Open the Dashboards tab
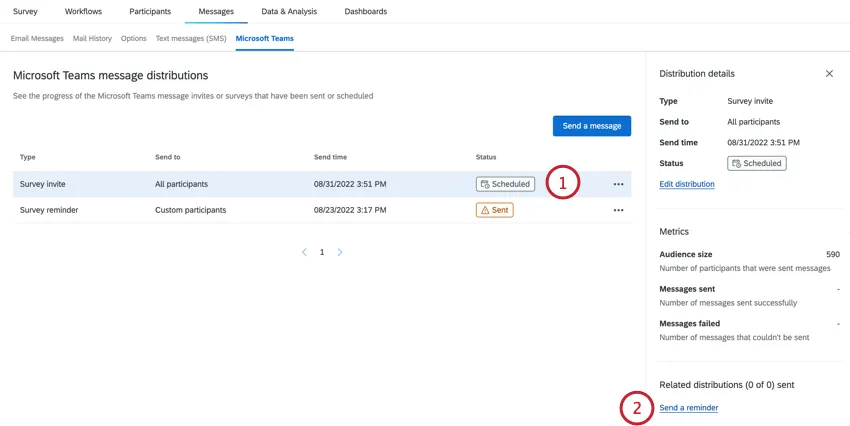The image size is (850, 426). [365, 12]
